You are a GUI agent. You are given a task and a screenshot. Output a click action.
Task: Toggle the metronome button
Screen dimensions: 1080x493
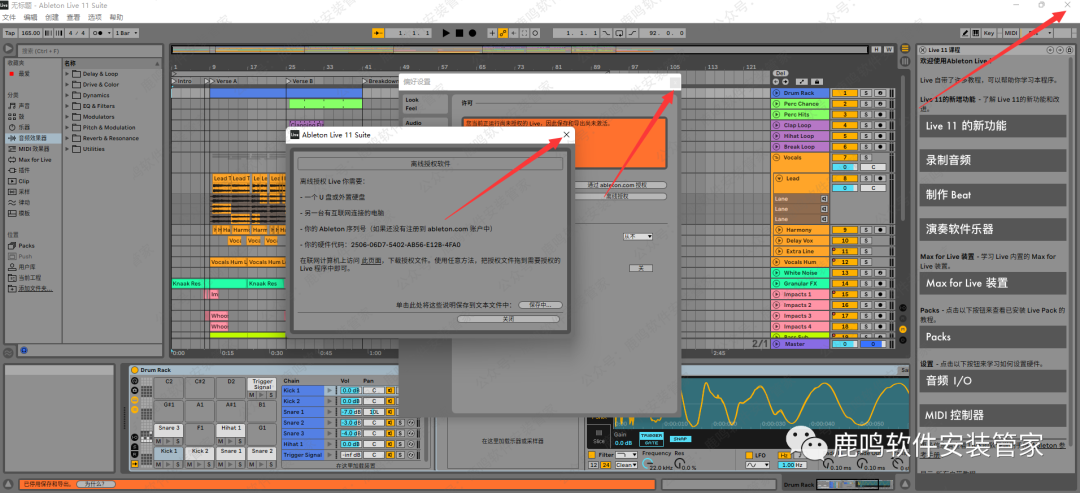(x=98, y=33)
